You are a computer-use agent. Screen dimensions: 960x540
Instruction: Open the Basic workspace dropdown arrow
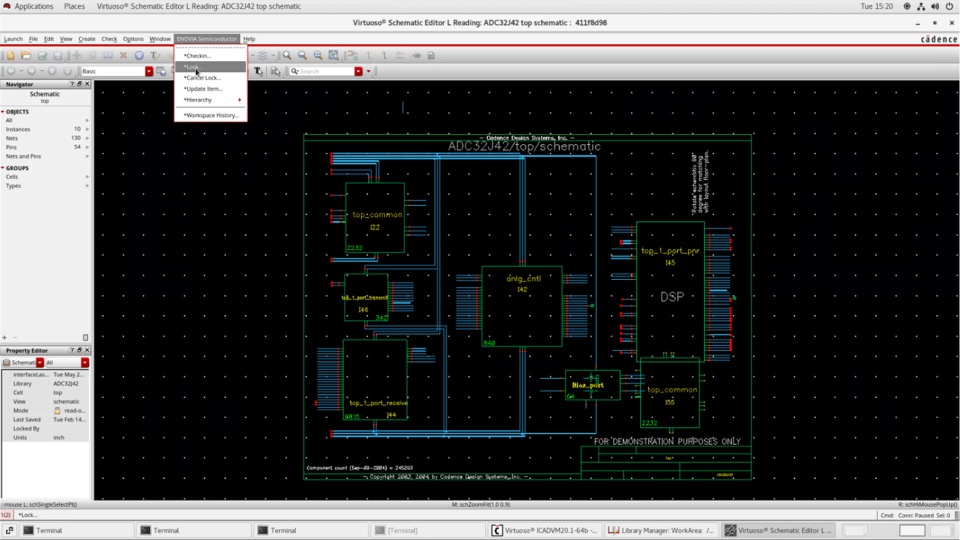click(149, 72)
